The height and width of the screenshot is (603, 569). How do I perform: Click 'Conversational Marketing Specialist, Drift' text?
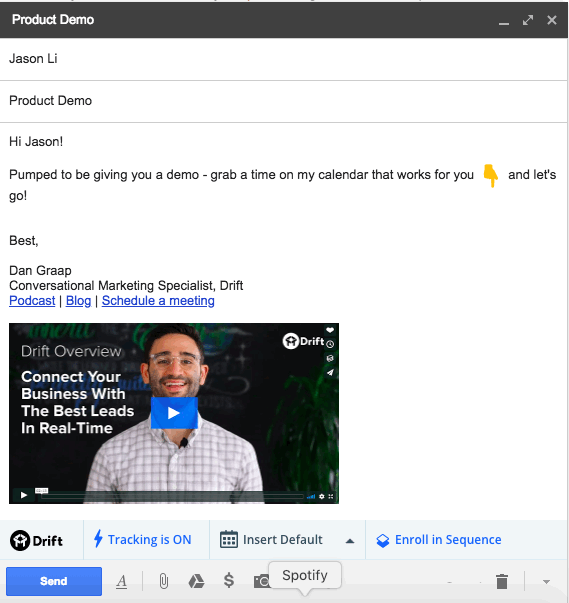click(126, 285)
